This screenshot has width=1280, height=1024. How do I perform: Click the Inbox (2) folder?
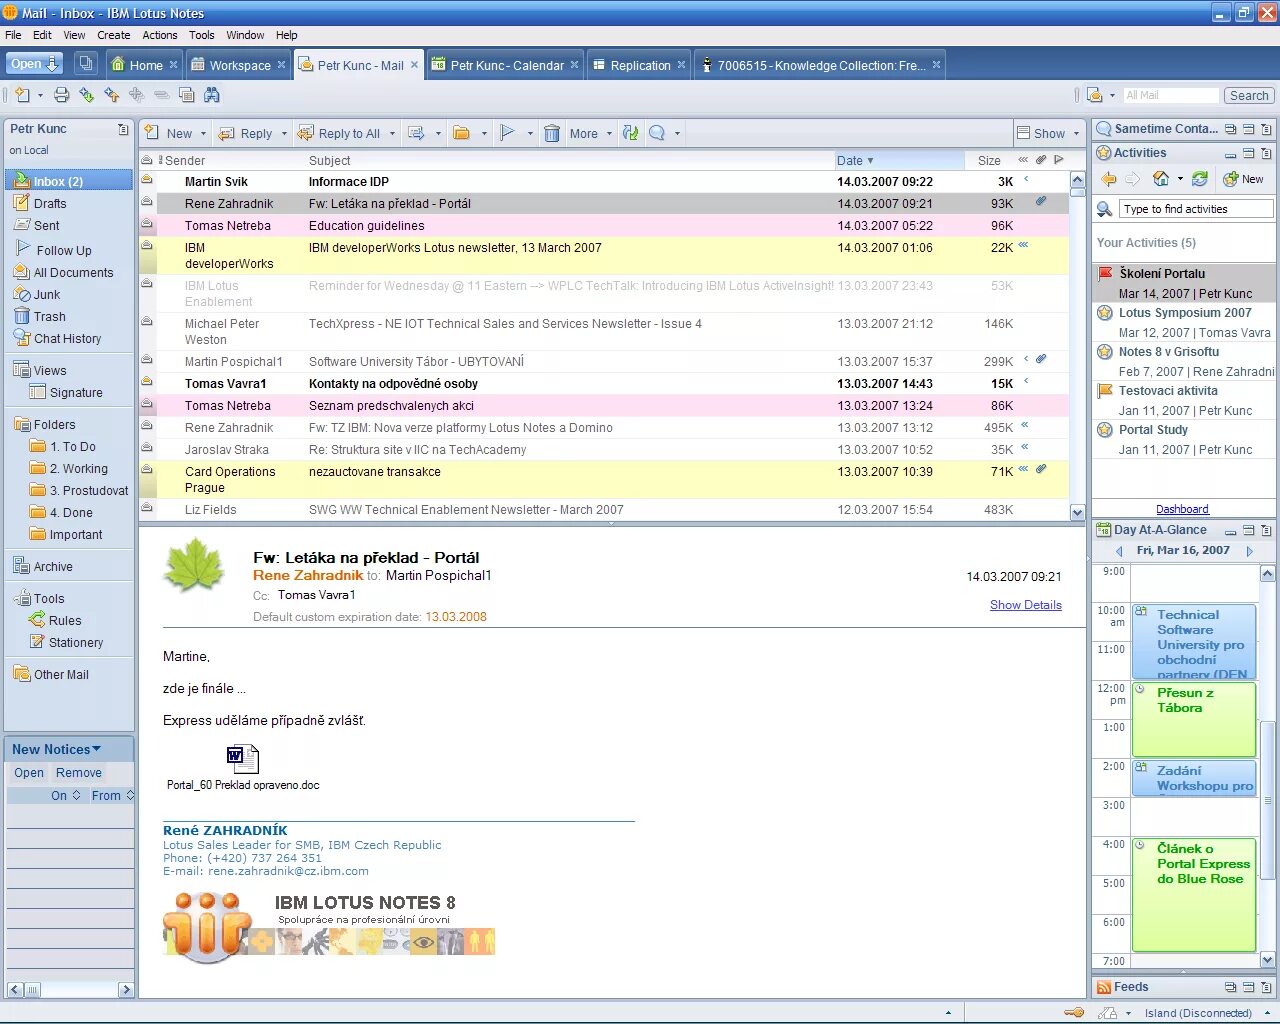pyautogui.click(x=69, y=181)
